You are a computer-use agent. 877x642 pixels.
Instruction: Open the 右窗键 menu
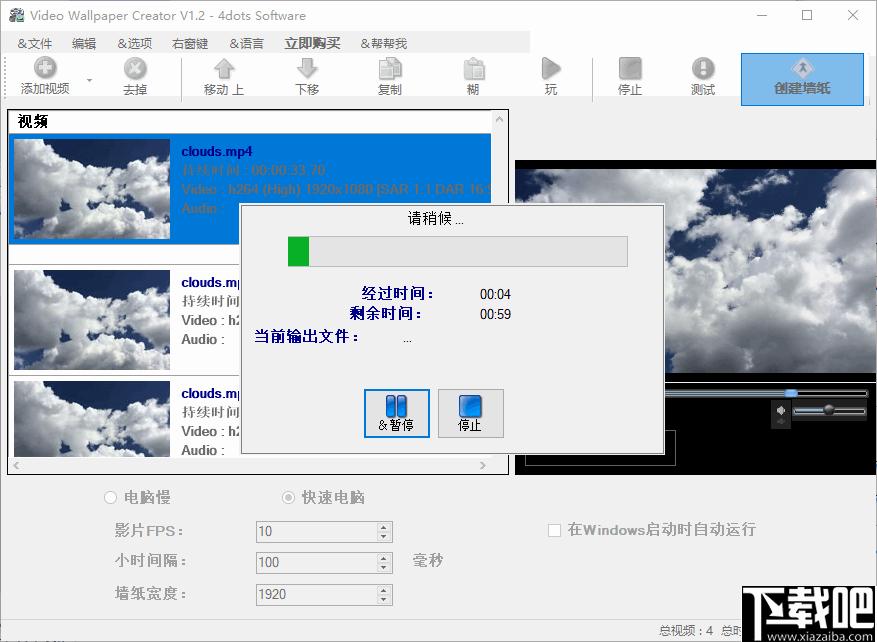[x=190, y=44]
